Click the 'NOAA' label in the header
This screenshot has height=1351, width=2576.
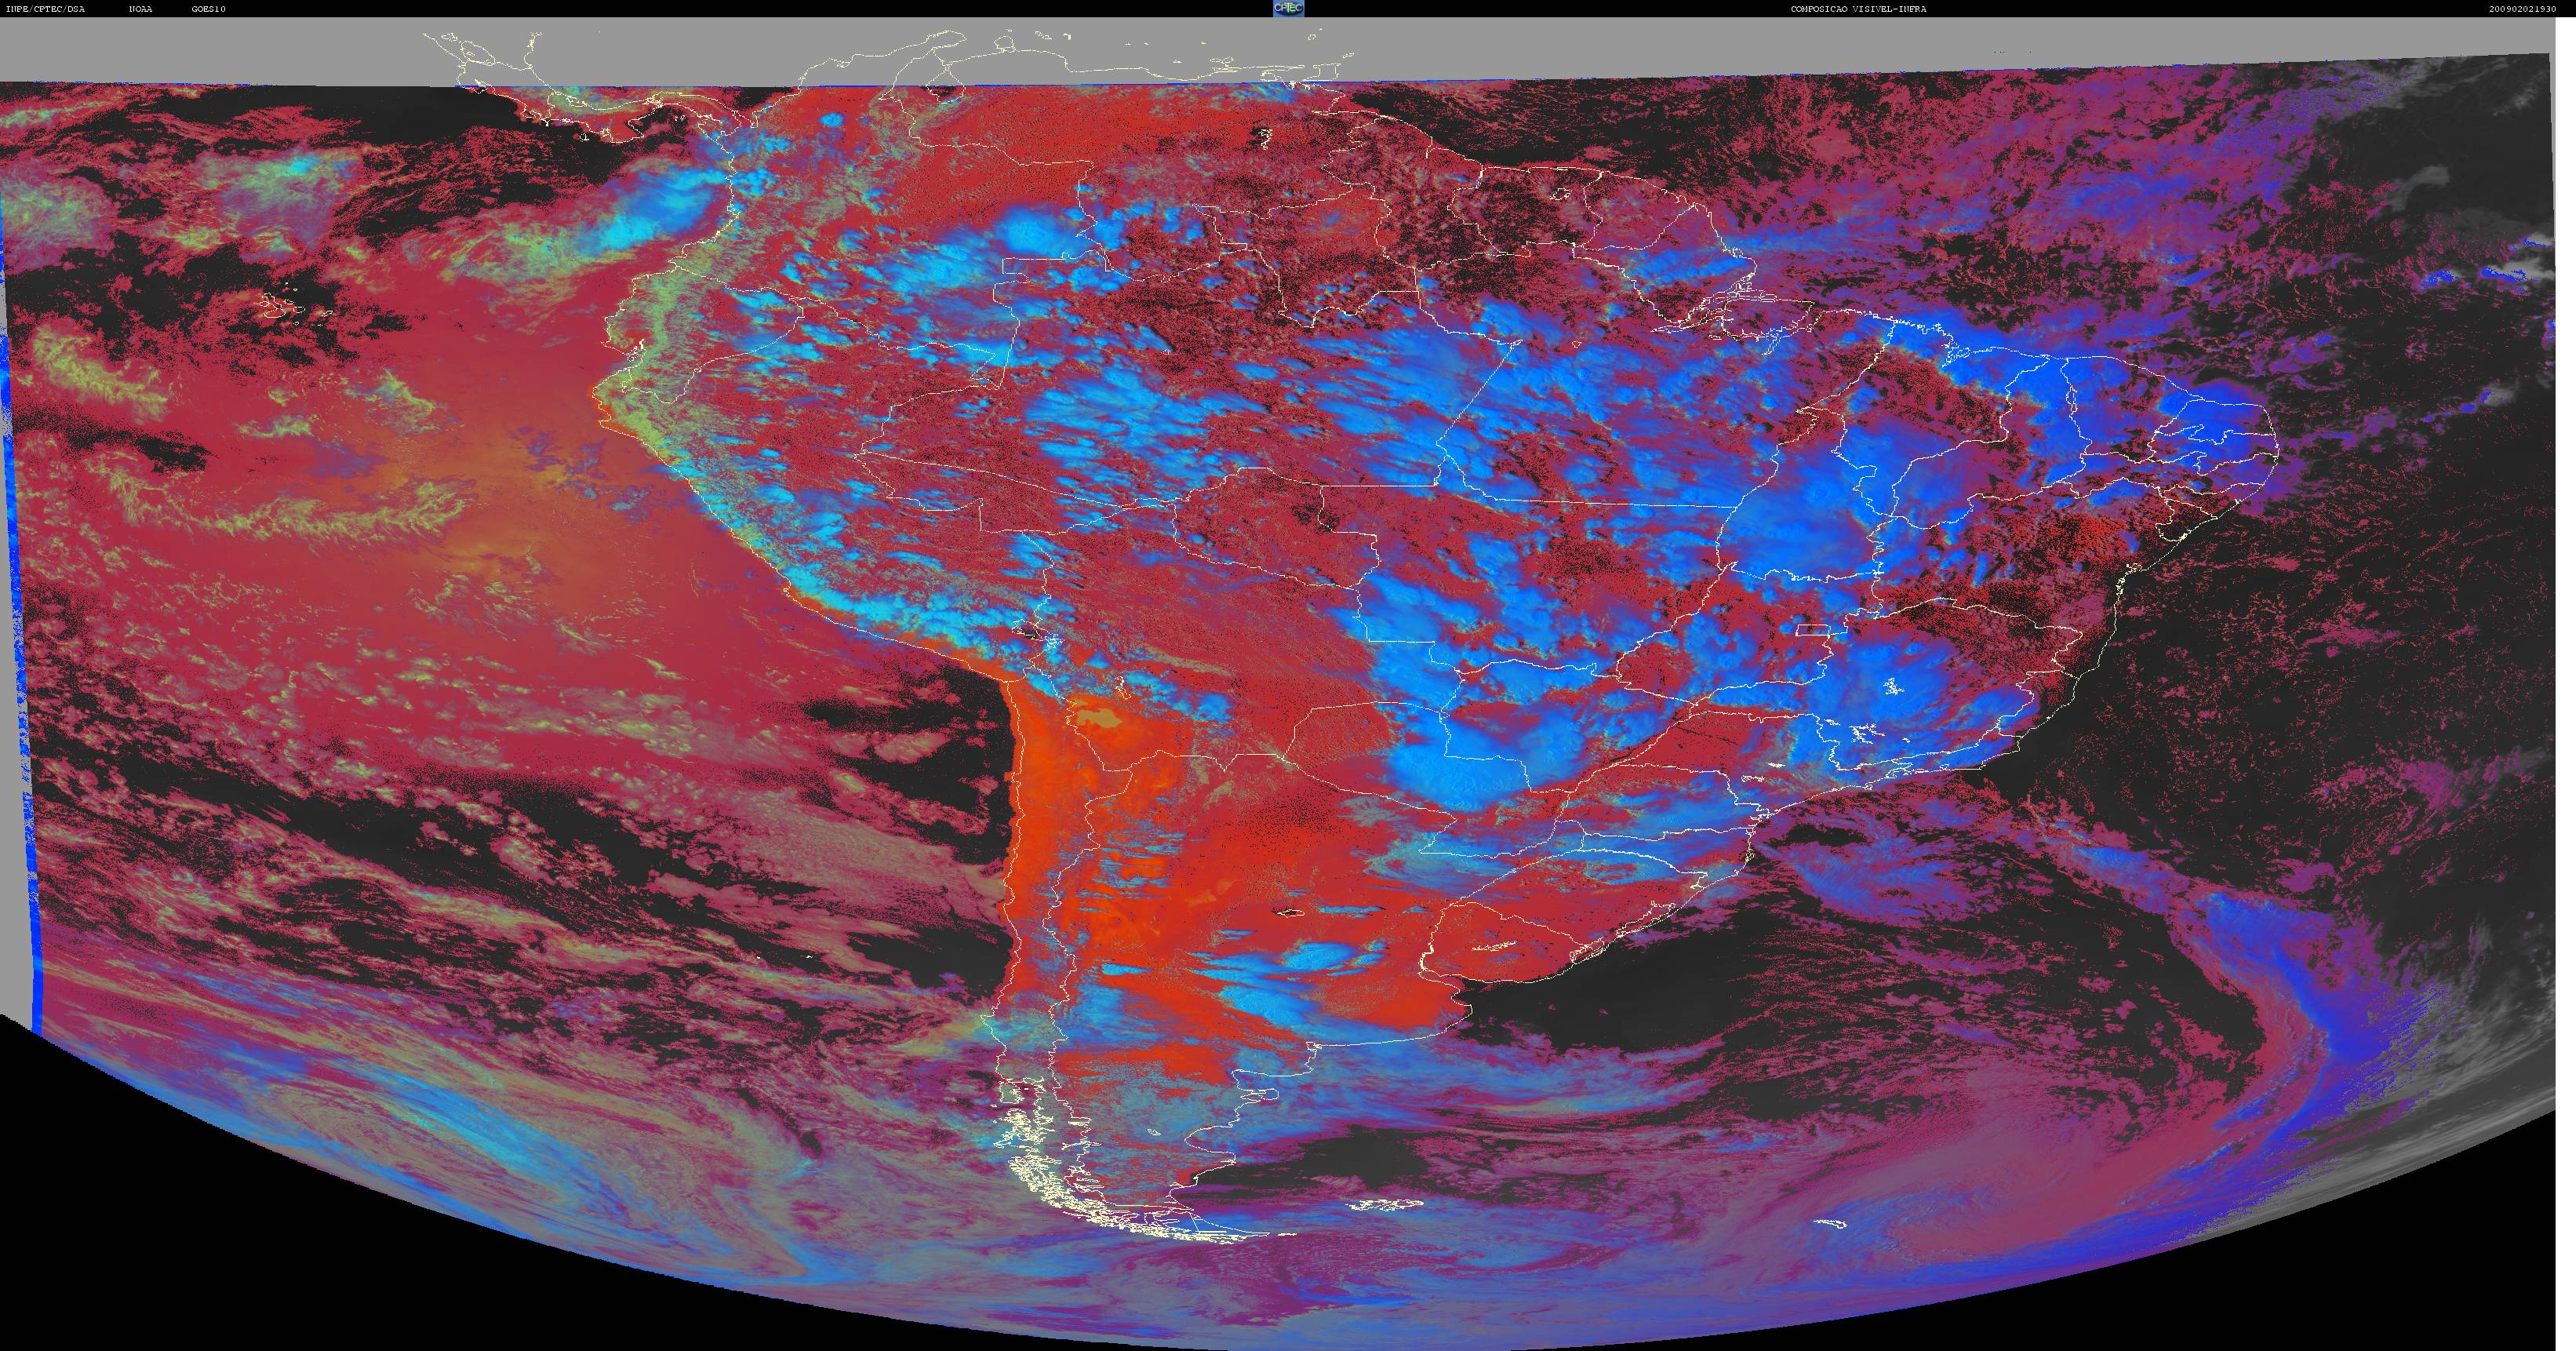click(x=141, y=9)
